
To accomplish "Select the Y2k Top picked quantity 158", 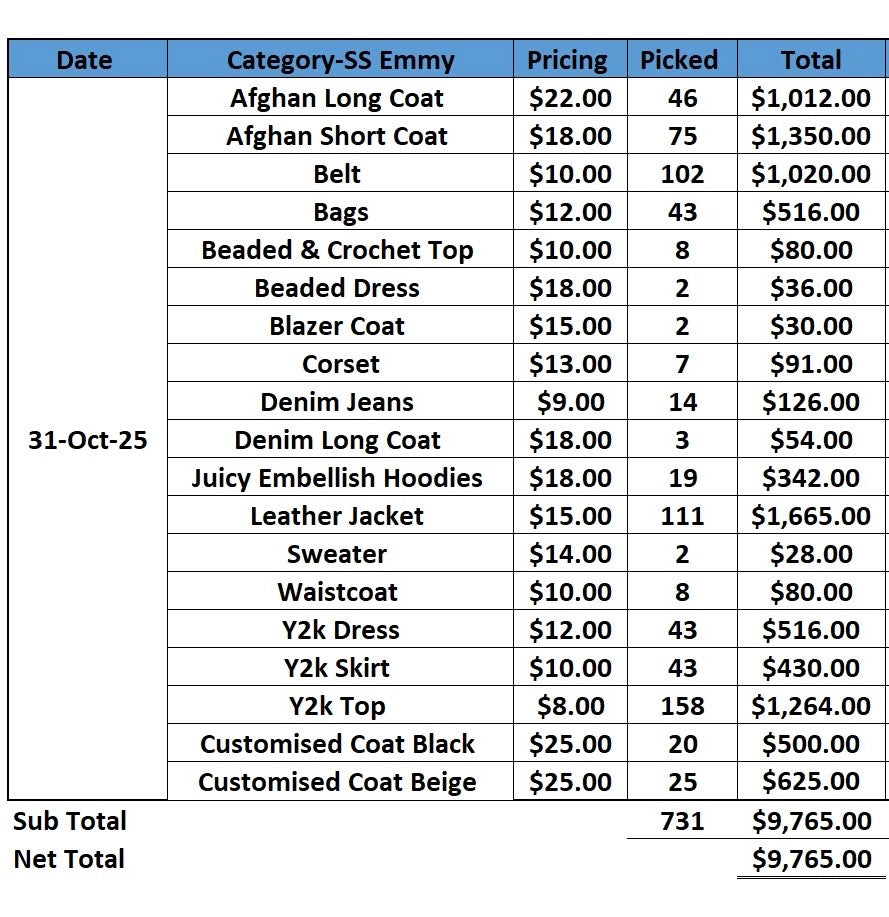I will click(682, 705).
